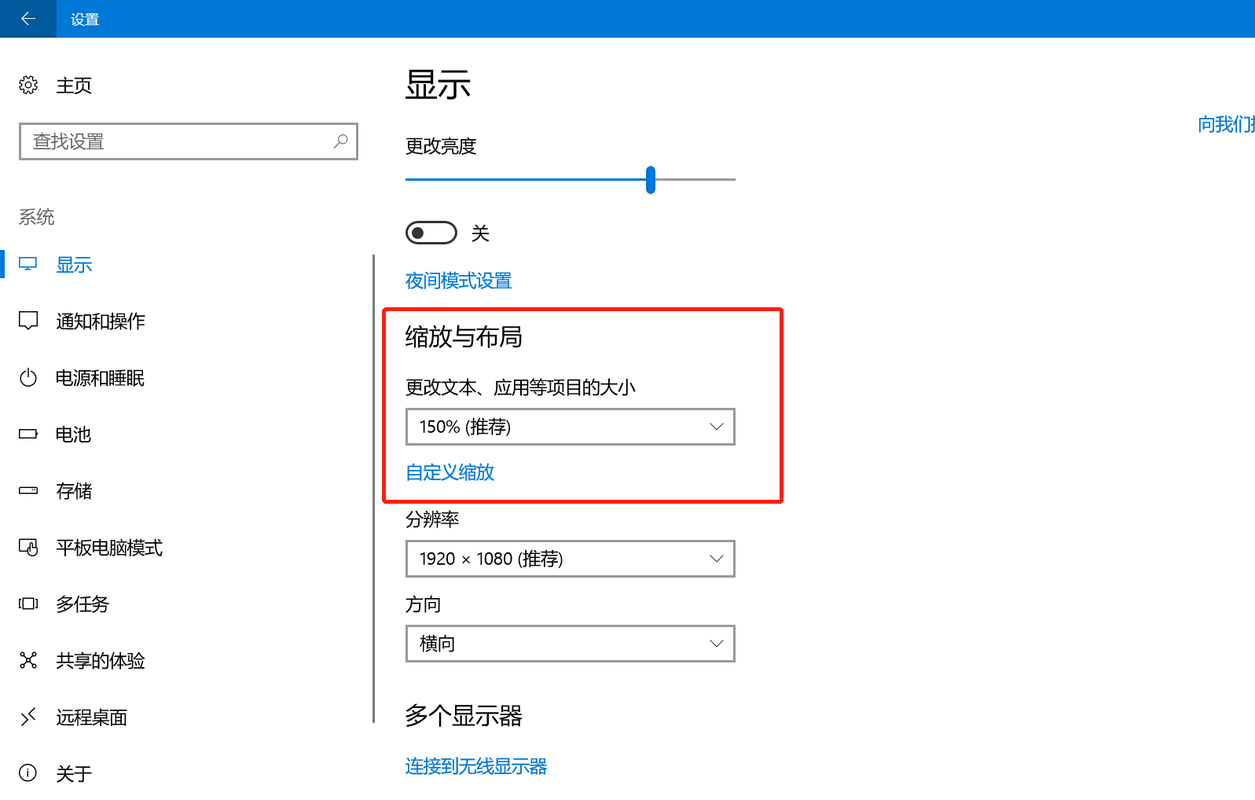Open 夜间模式设置 link
The height and width of the screenshot is (800, 1255).
459,281
